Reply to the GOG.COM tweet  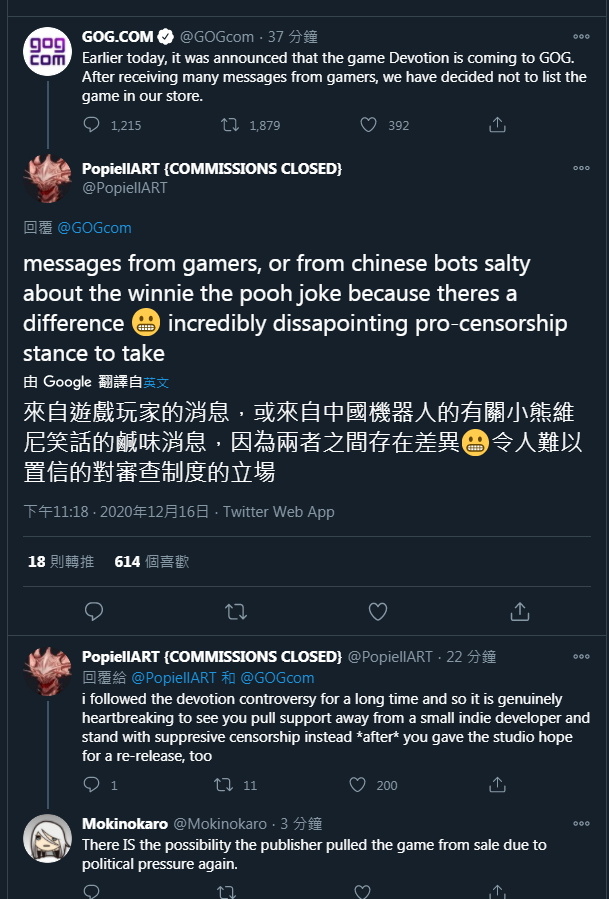coord(92,124)
